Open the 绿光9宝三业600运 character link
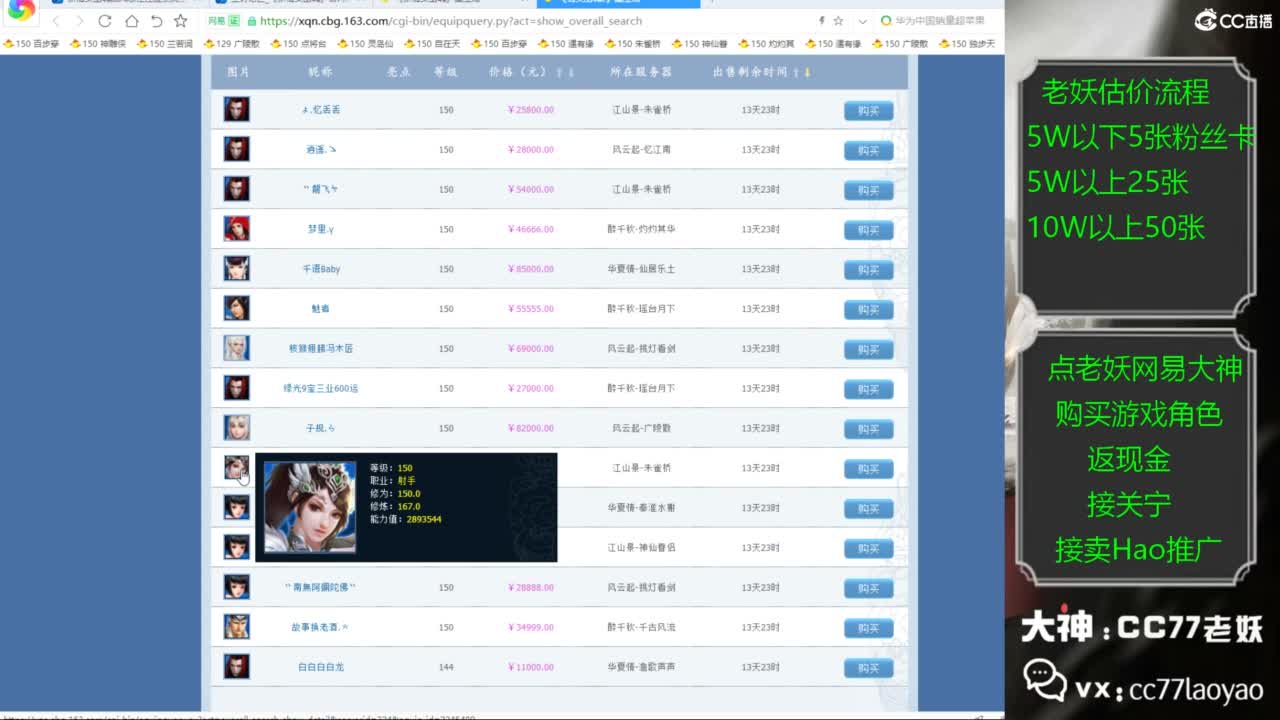Viewport: 1280px width, 720px height. (321, 388)
